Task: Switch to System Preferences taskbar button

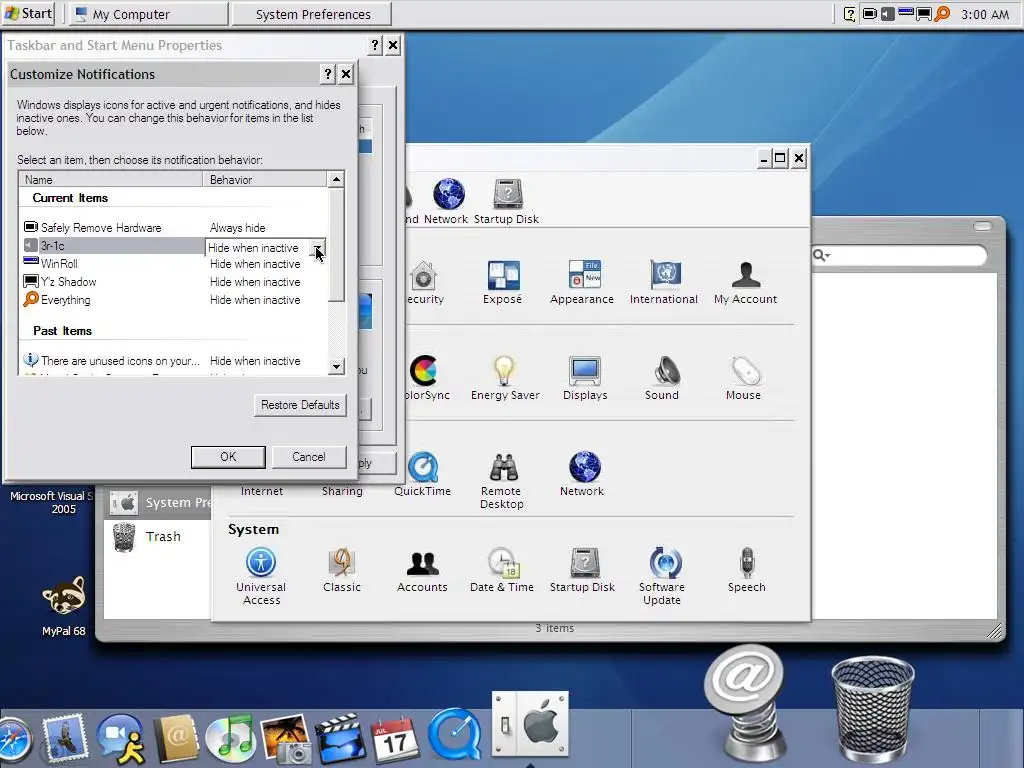Action: (x=312, y=14)
